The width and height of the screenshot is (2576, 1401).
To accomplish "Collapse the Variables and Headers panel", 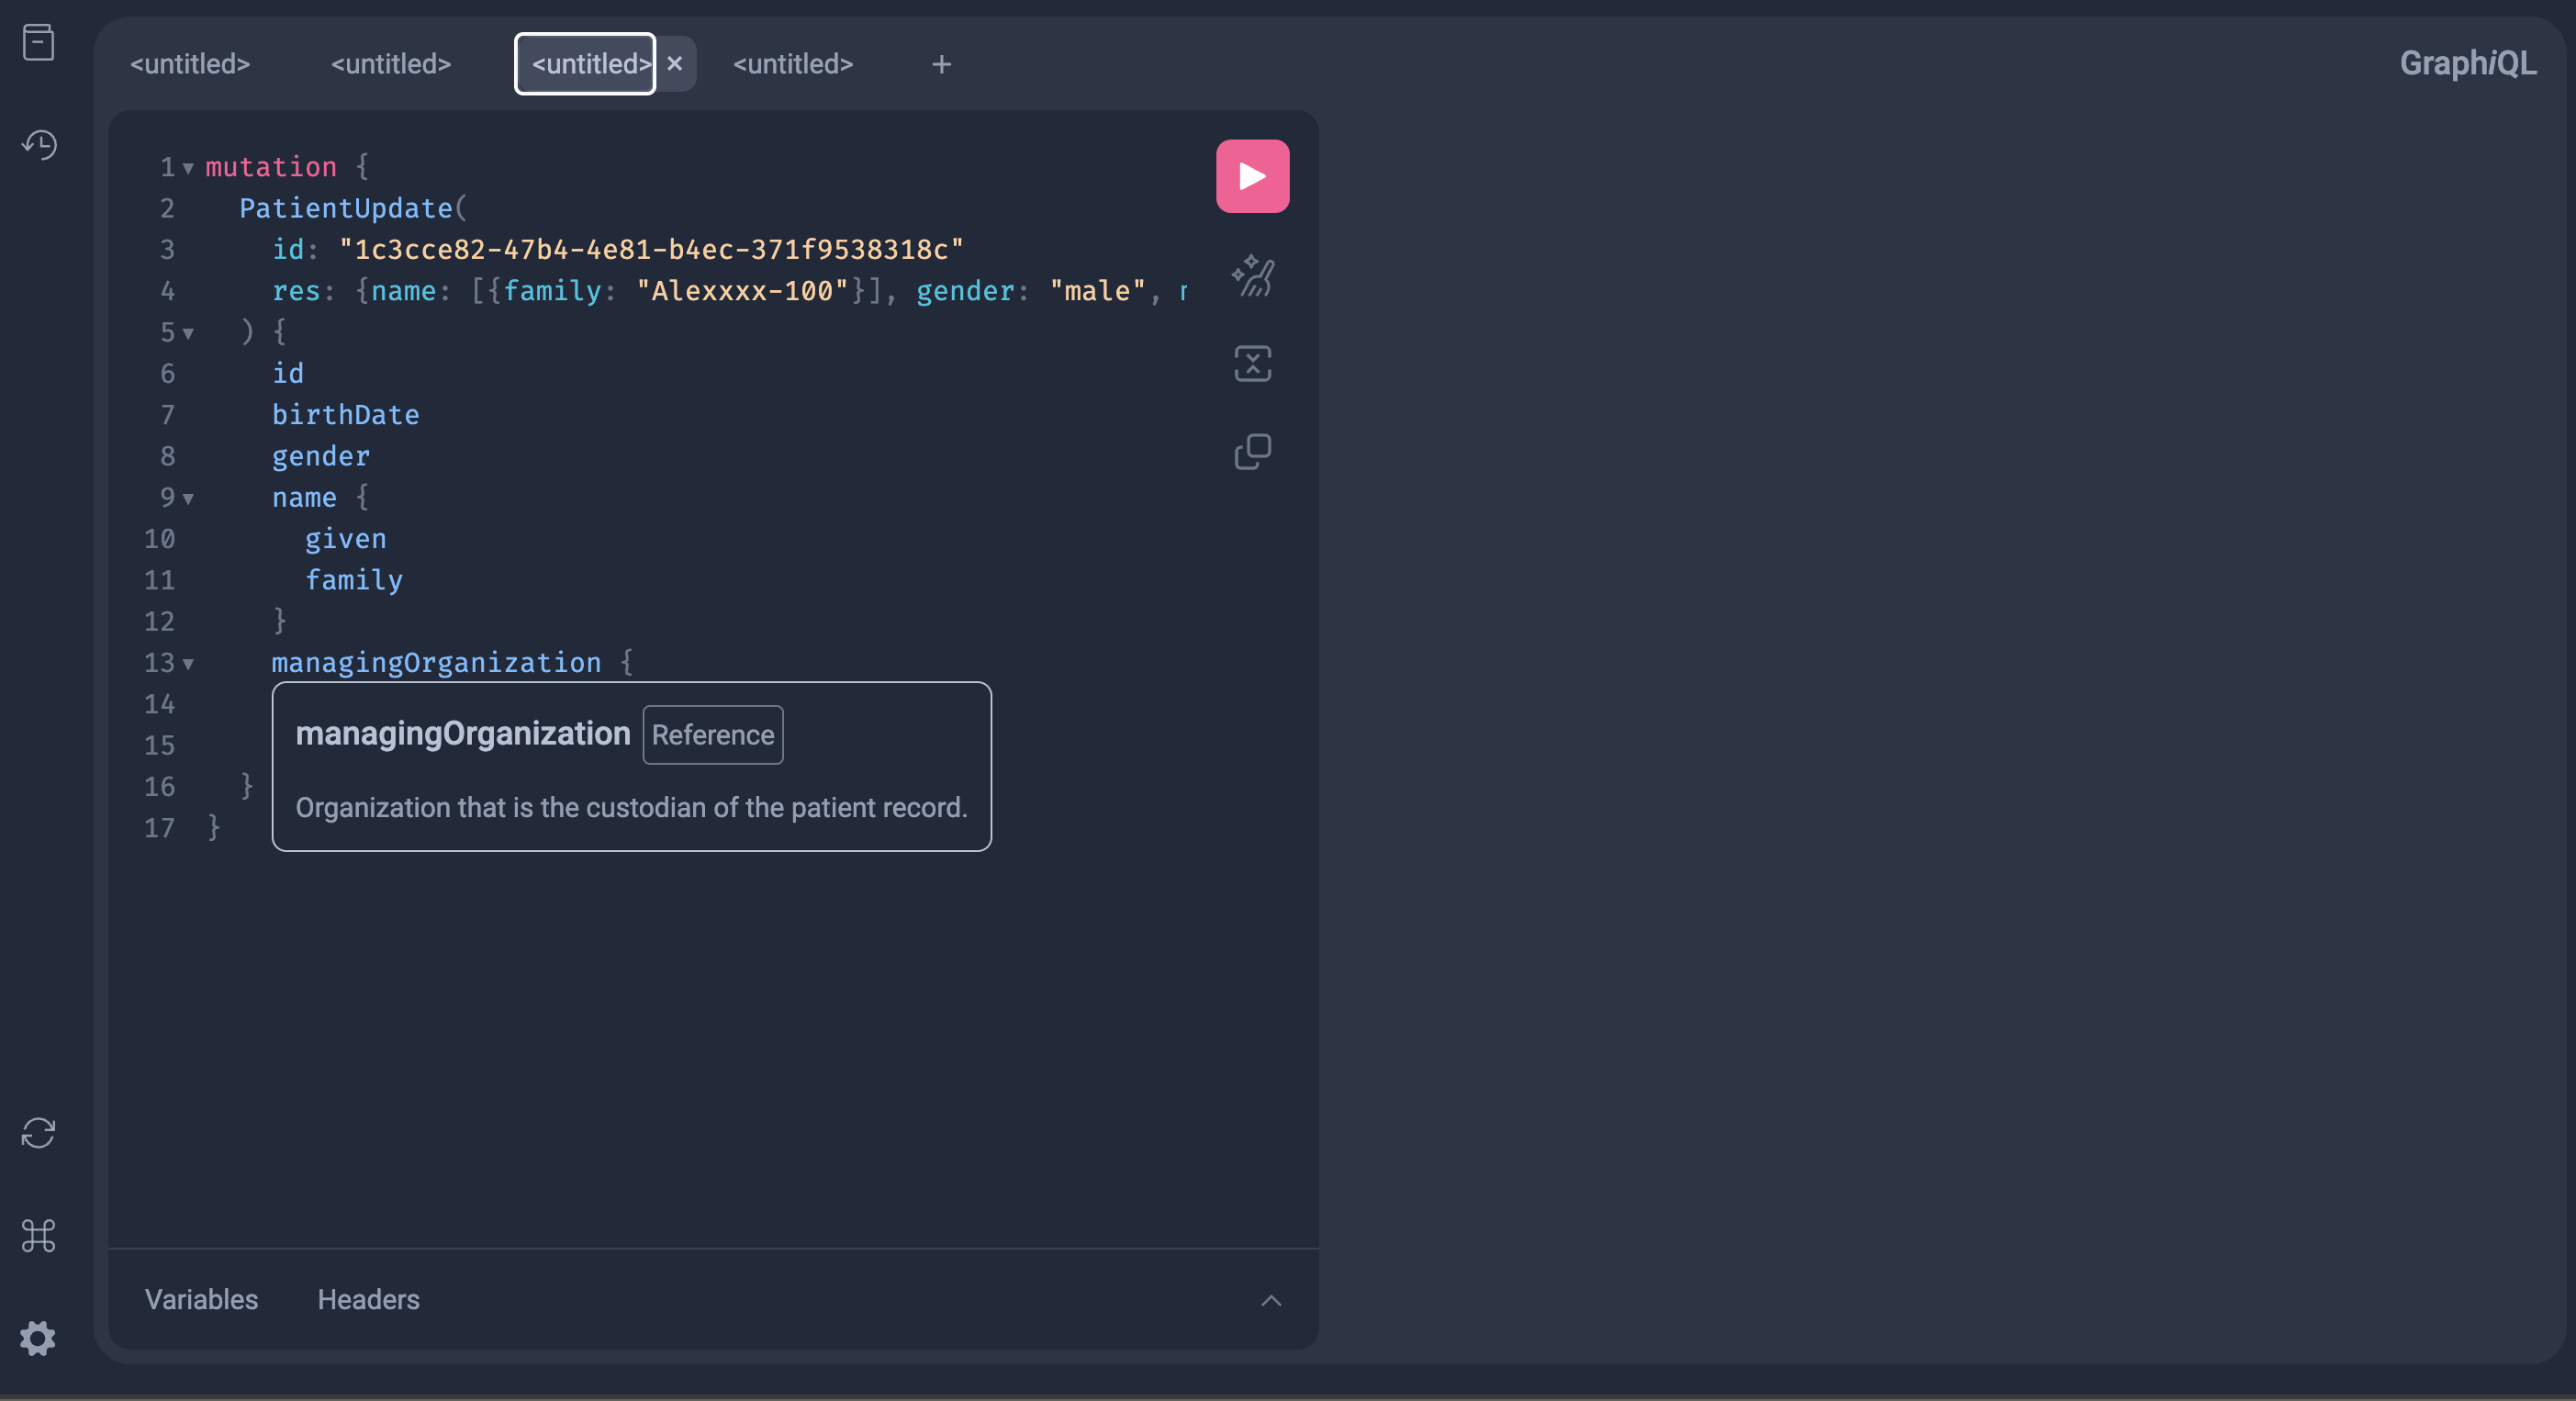I will click(1271, 1300).
